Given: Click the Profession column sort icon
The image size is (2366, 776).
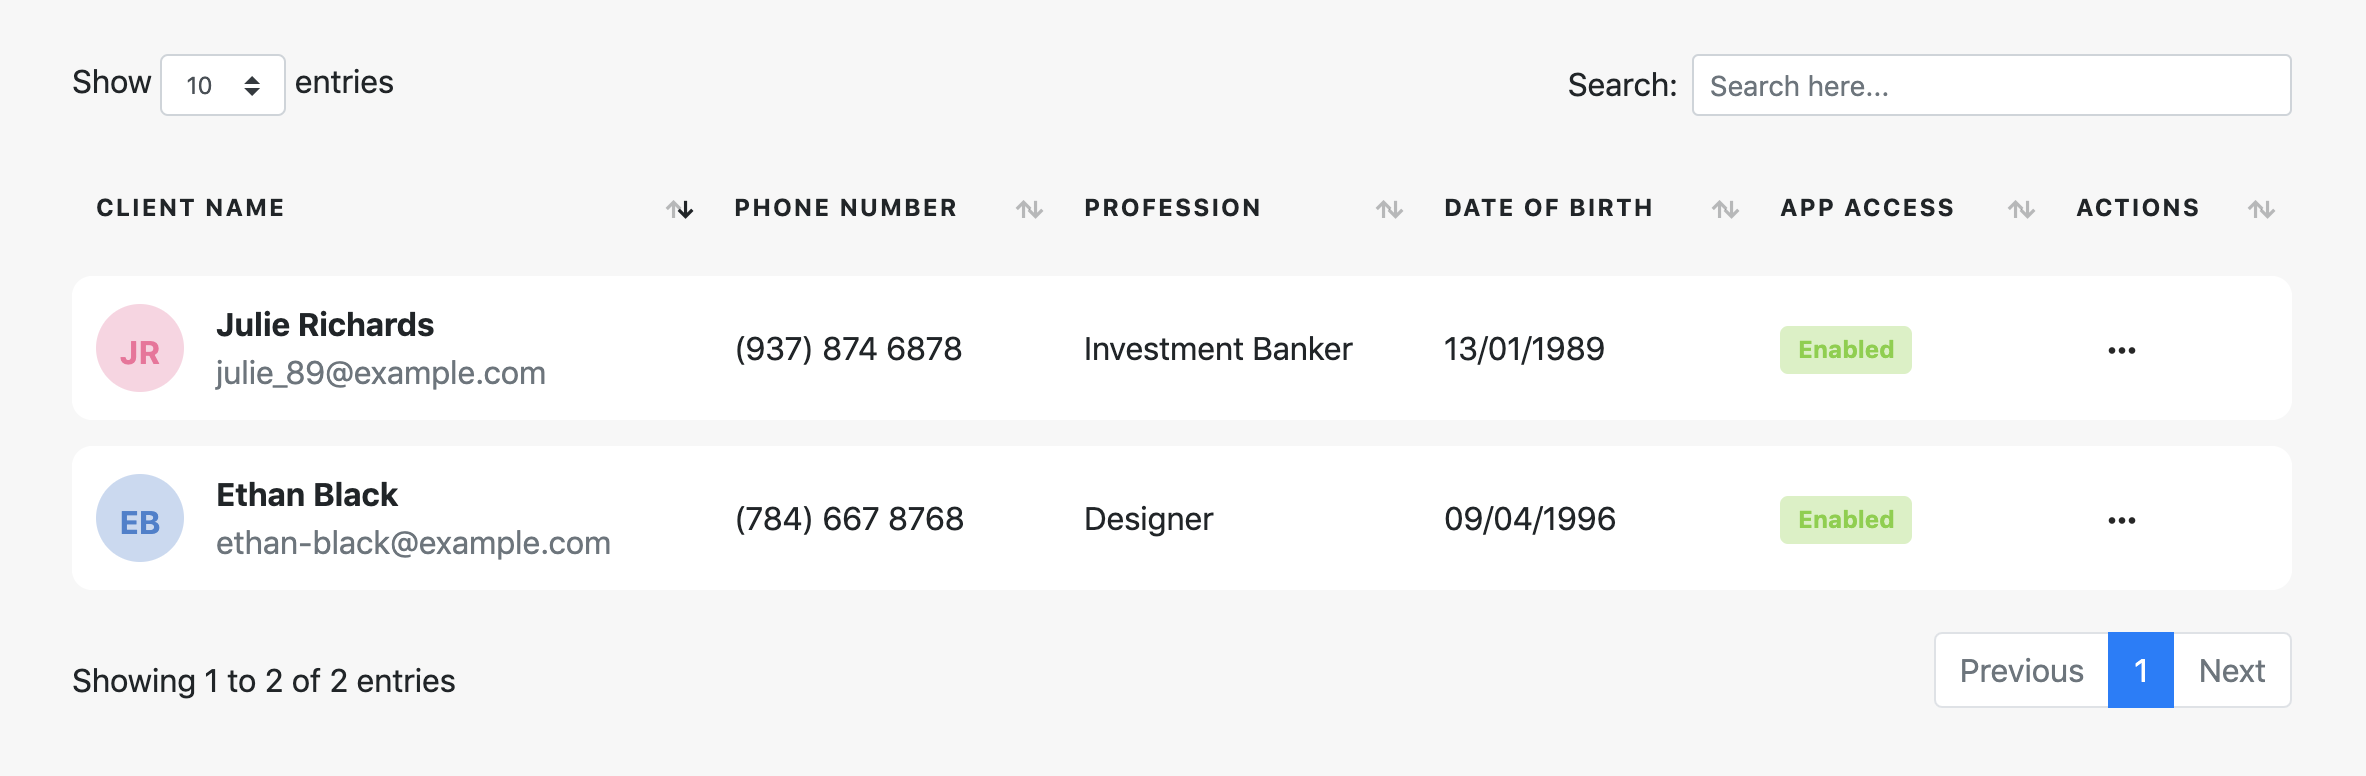Looking at the screenshot, I should (x=1390, y=209).
